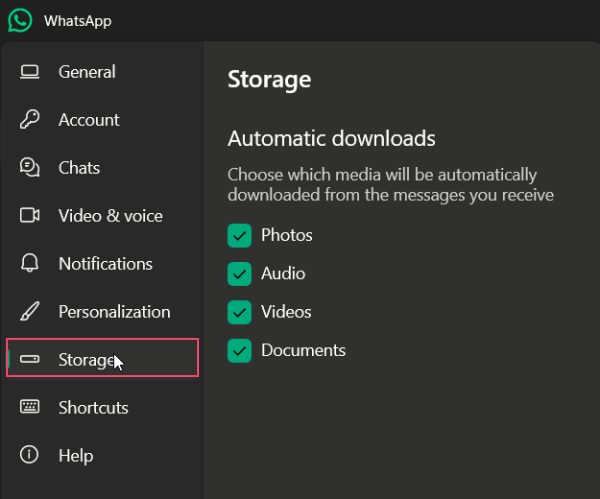This screenshot has width=600, height=499.
Task: Uncheck the Photos auto-download checkbox
Action: tap(240, 235)
